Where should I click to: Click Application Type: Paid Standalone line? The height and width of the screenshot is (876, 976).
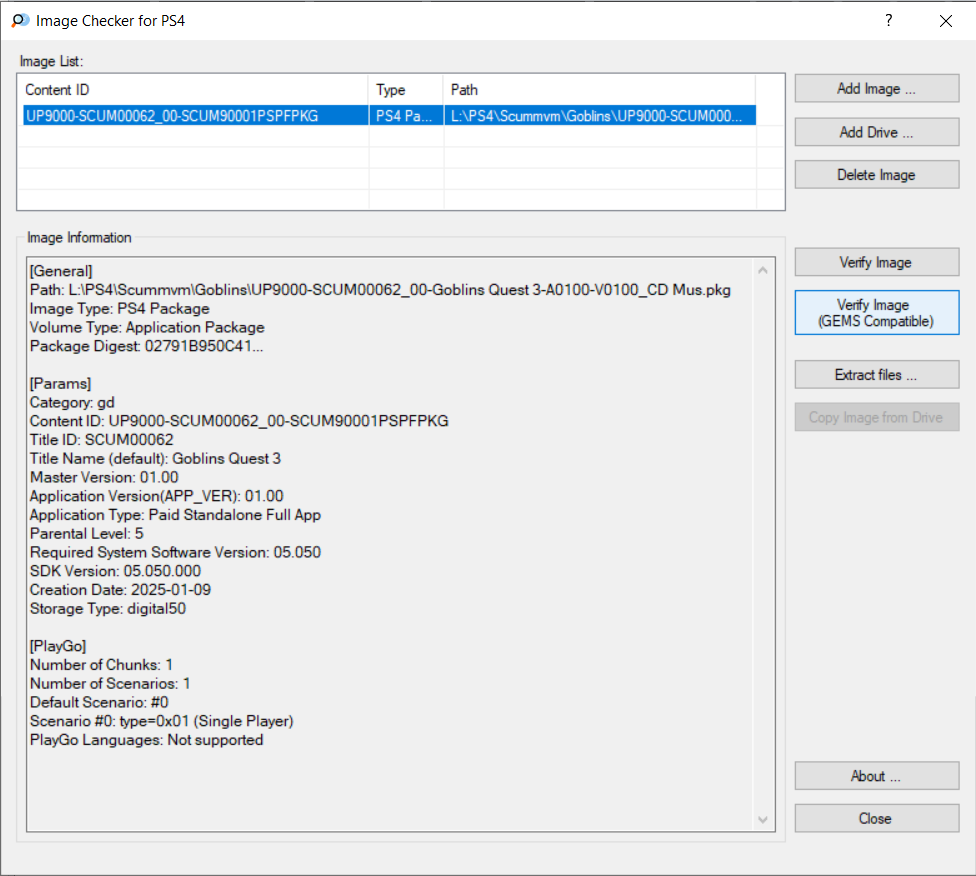tap(176, 514)
